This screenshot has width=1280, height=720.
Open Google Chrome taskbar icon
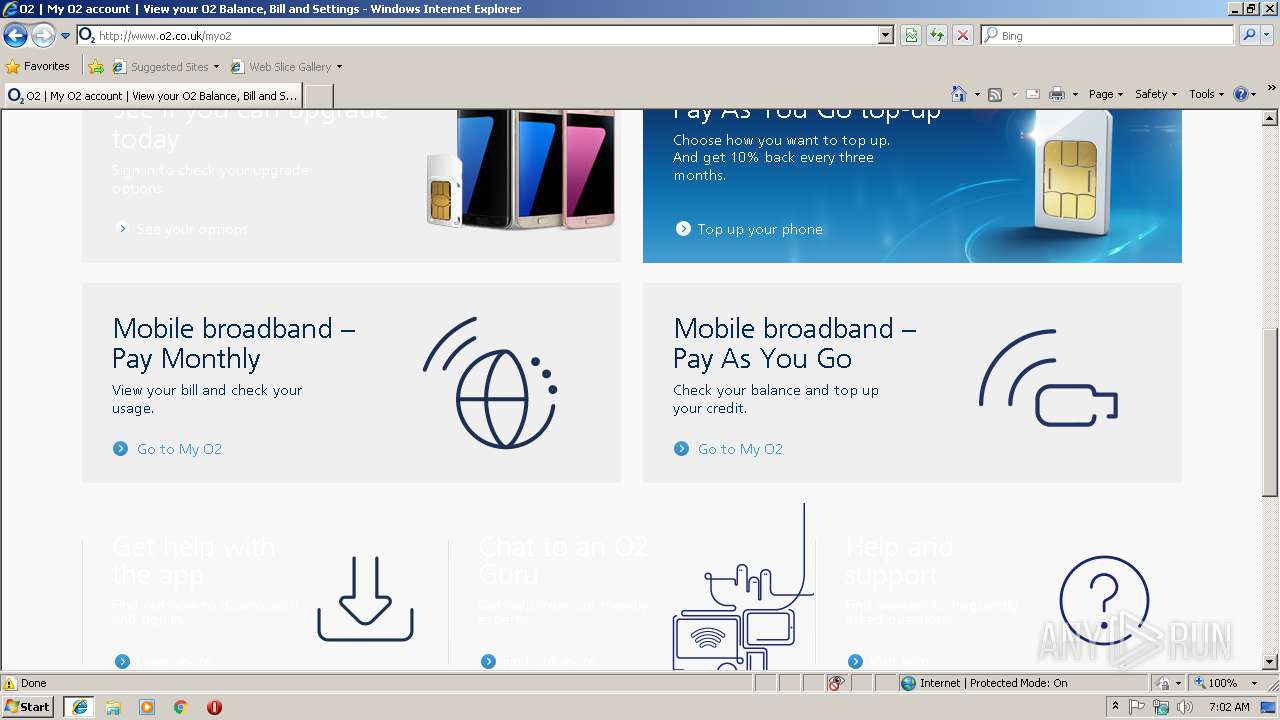(181, 707)
